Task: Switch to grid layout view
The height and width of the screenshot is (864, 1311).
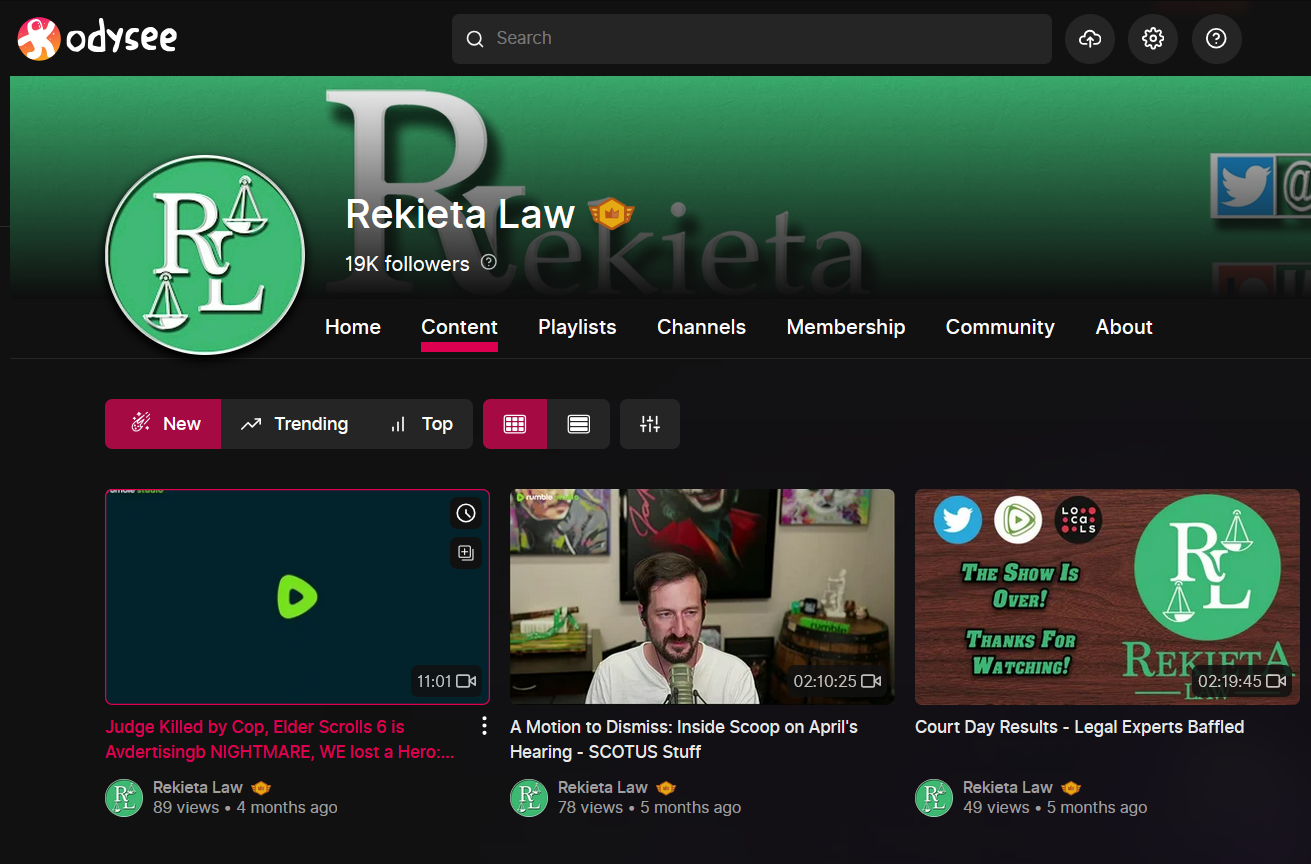Action: [x=515, y=424]
